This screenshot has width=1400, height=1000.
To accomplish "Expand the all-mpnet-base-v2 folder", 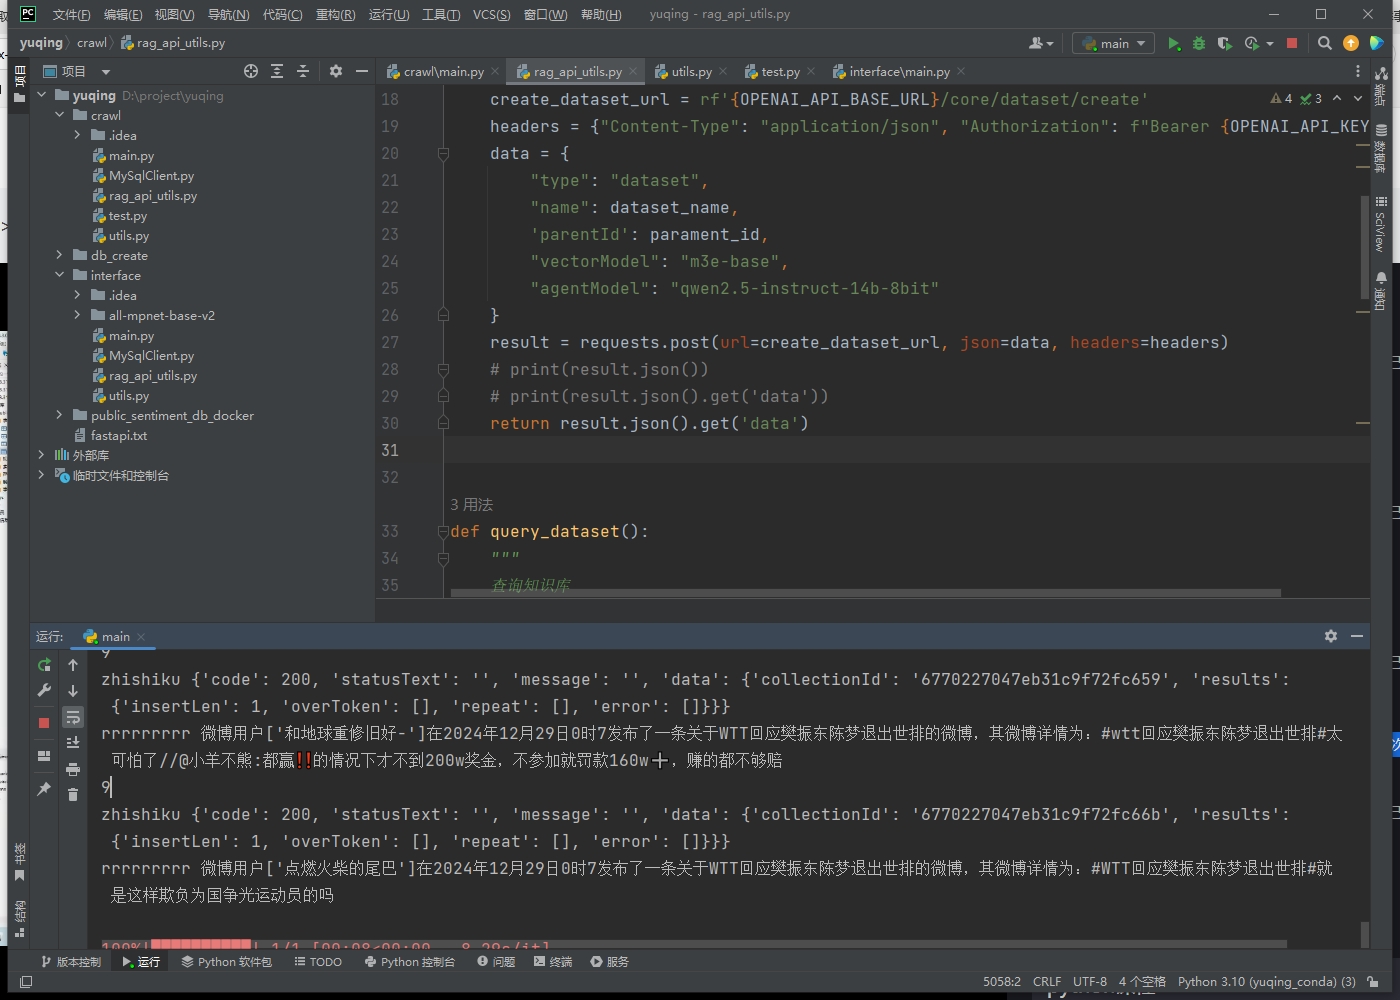I will tap(77, 315).
